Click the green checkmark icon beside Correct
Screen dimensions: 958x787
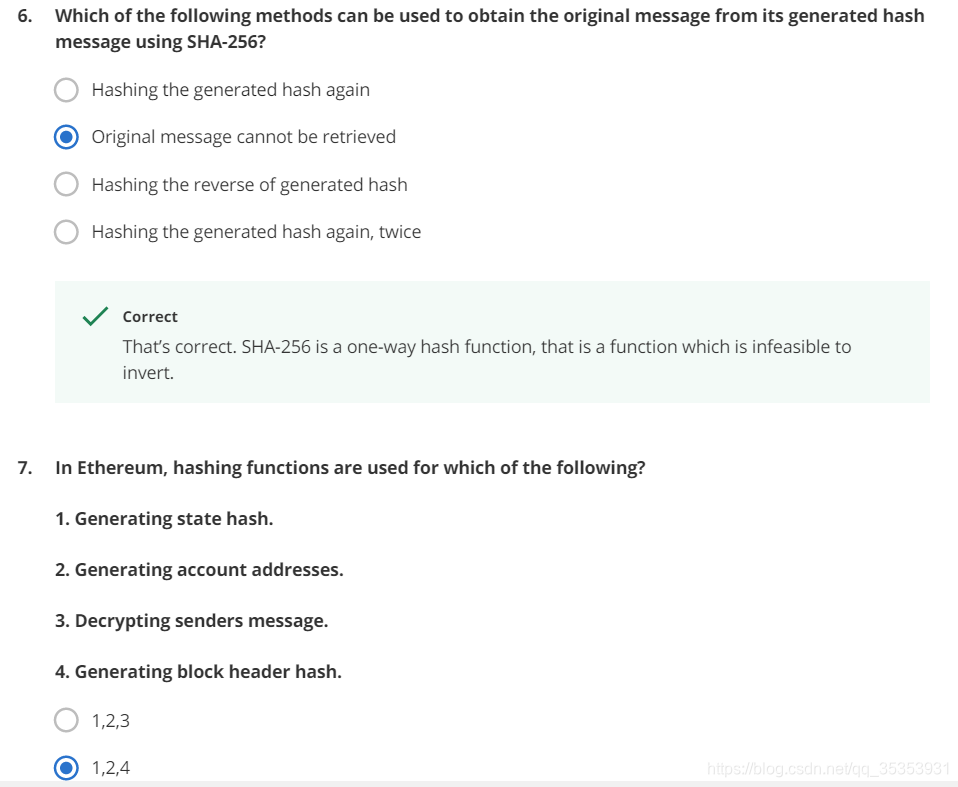click(96, 316)
